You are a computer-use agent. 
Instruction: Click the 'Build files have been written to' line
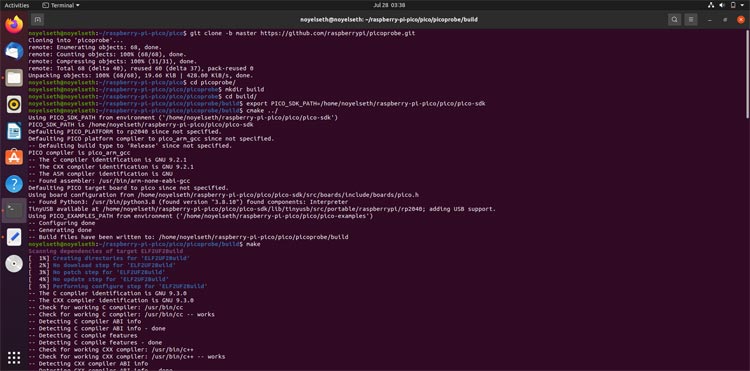tap(188, 237)
